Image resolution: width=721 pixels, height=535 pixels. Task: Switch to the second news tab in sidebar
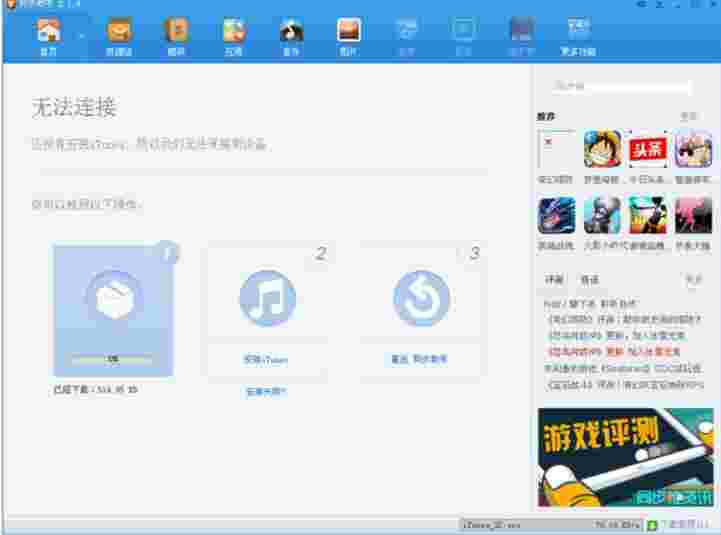589,279
